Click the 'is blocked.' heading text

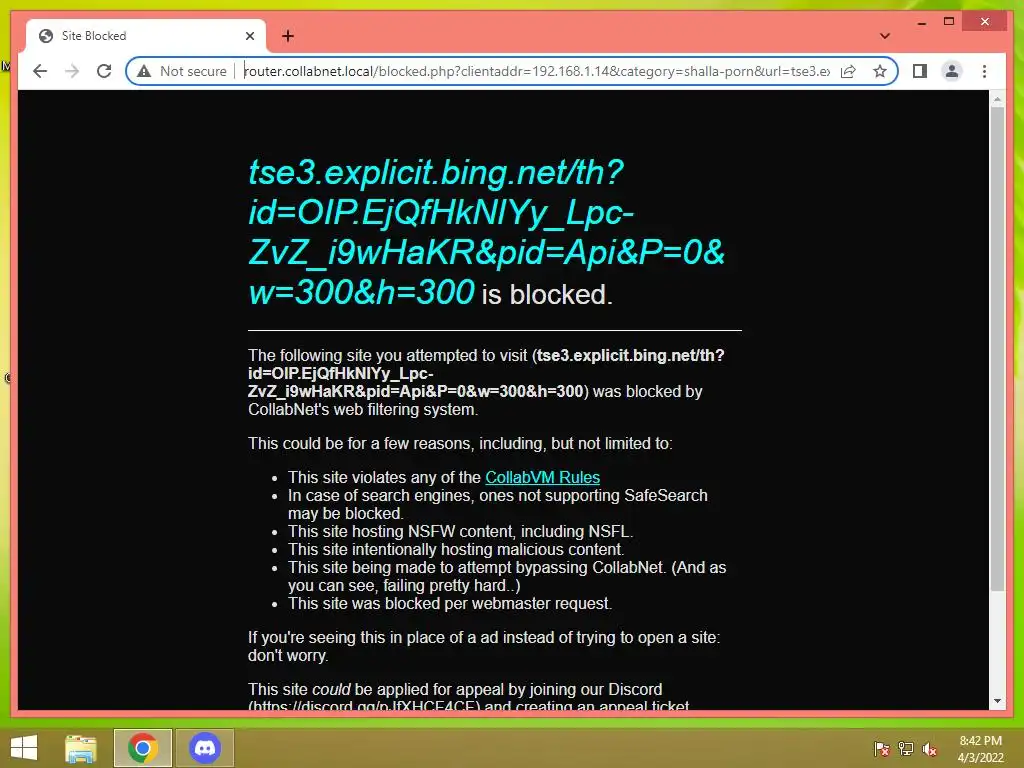click(x=547, y=295)
